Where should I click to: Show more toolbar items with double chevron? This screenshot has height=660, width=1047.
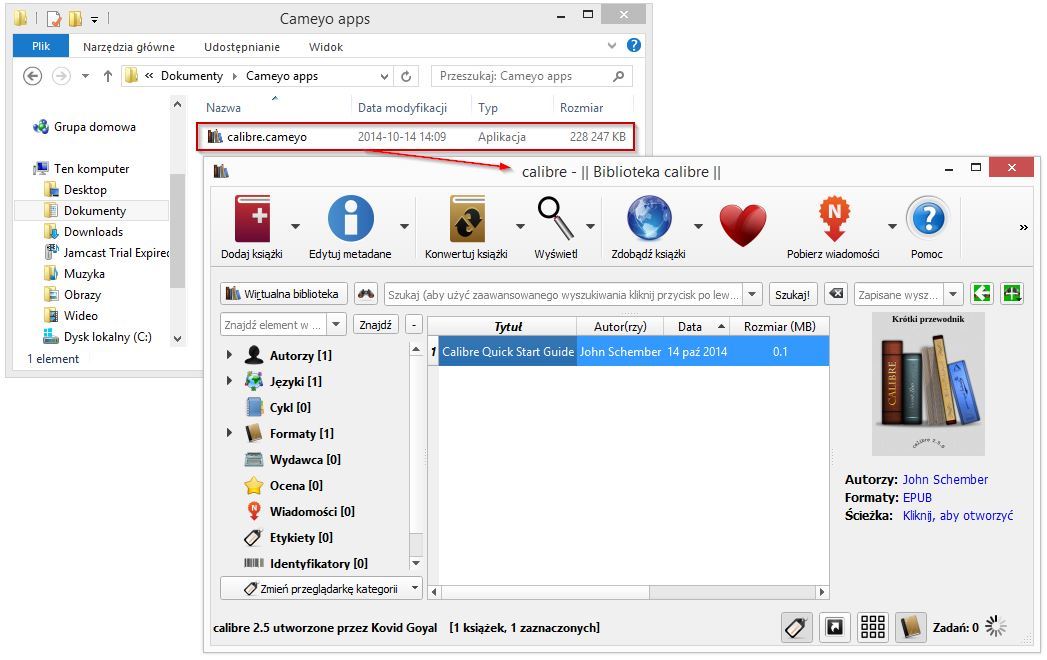tap(1024, 228)
